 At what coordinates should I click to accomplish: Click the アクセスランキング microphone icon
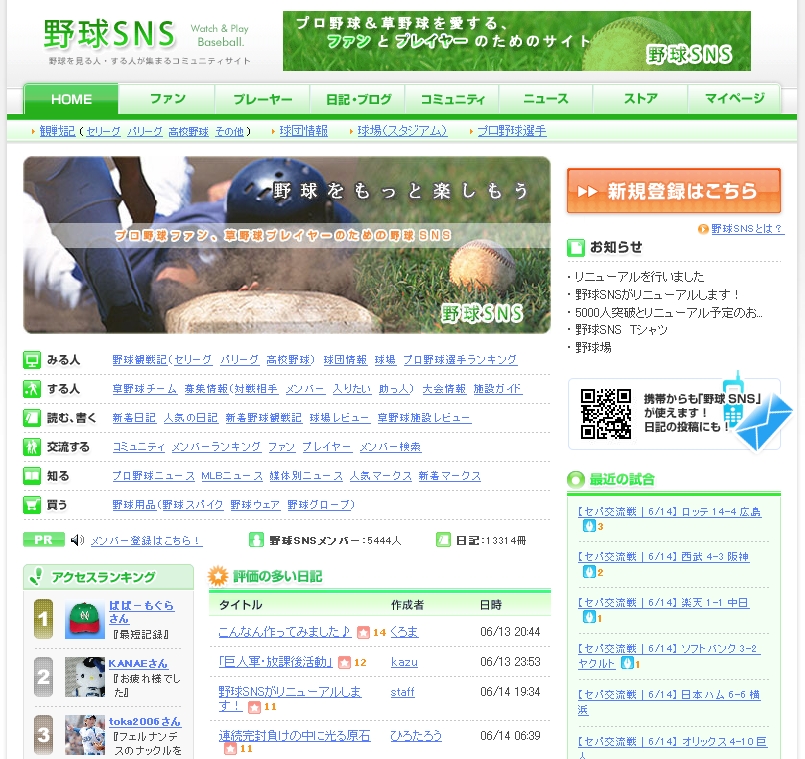tap(36, 576)
